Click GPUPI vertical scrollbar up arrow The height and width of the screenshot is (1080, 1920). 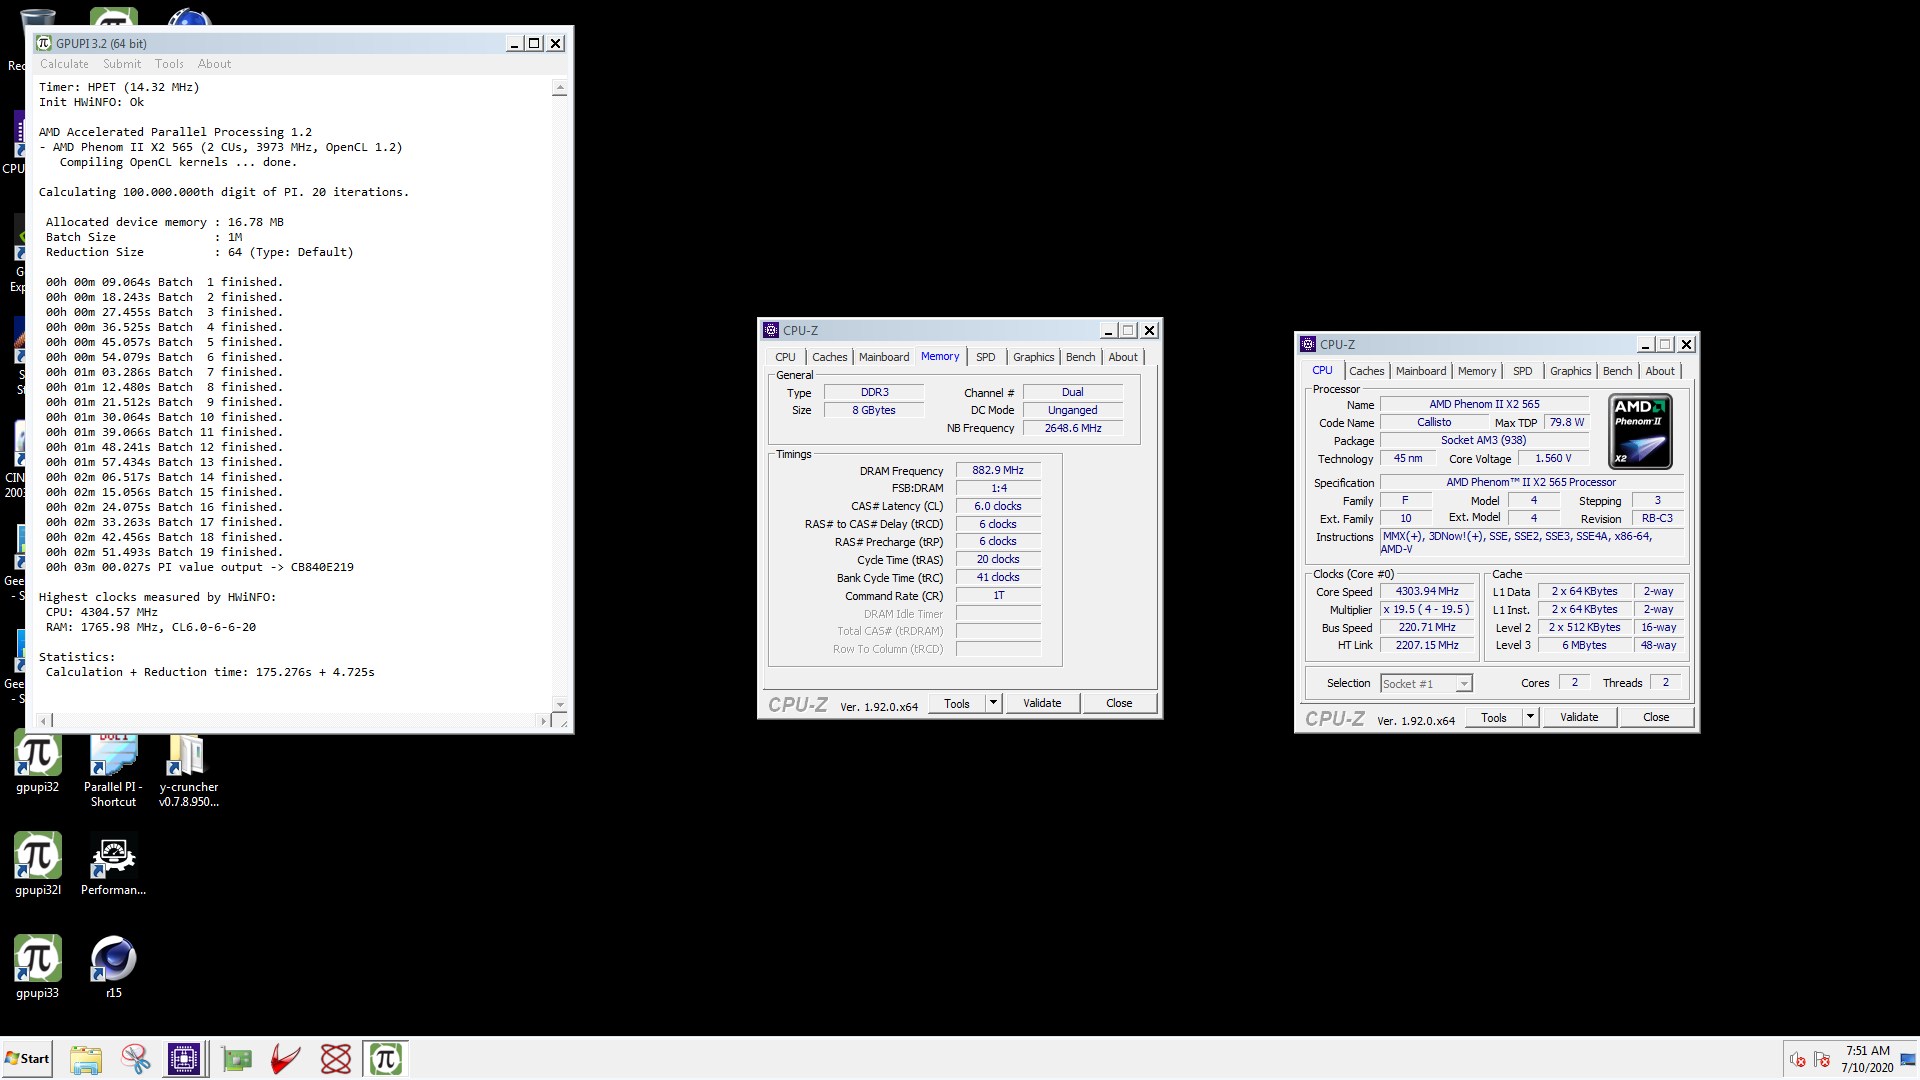tap(560, 88)
